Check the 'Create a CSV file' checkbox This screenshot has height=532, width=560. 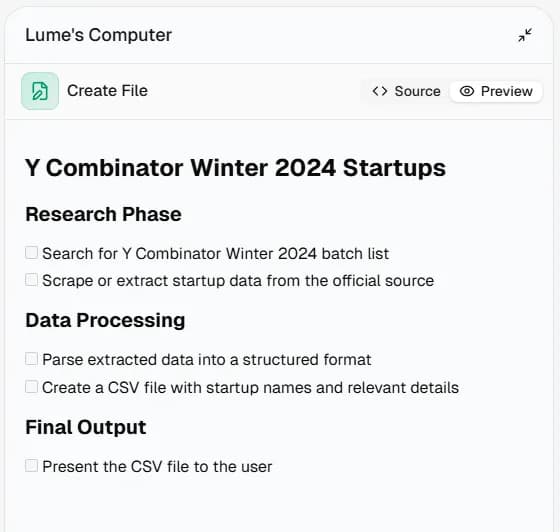[x=31, y=386]
